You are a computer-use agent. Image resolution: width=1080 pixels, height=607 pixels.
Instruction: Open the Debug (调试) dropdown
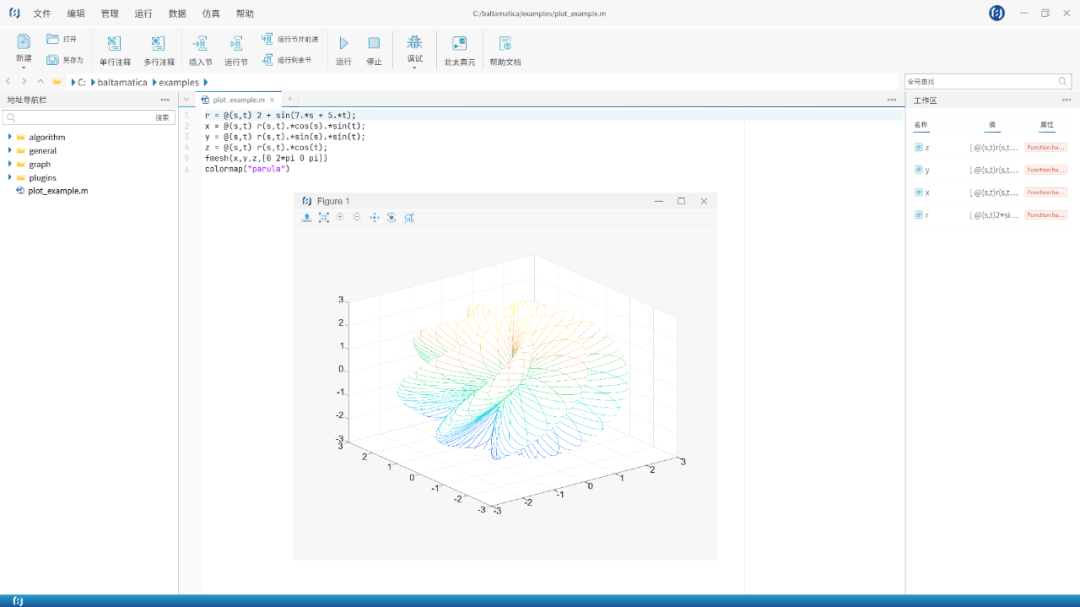click(x=414, y=67)
